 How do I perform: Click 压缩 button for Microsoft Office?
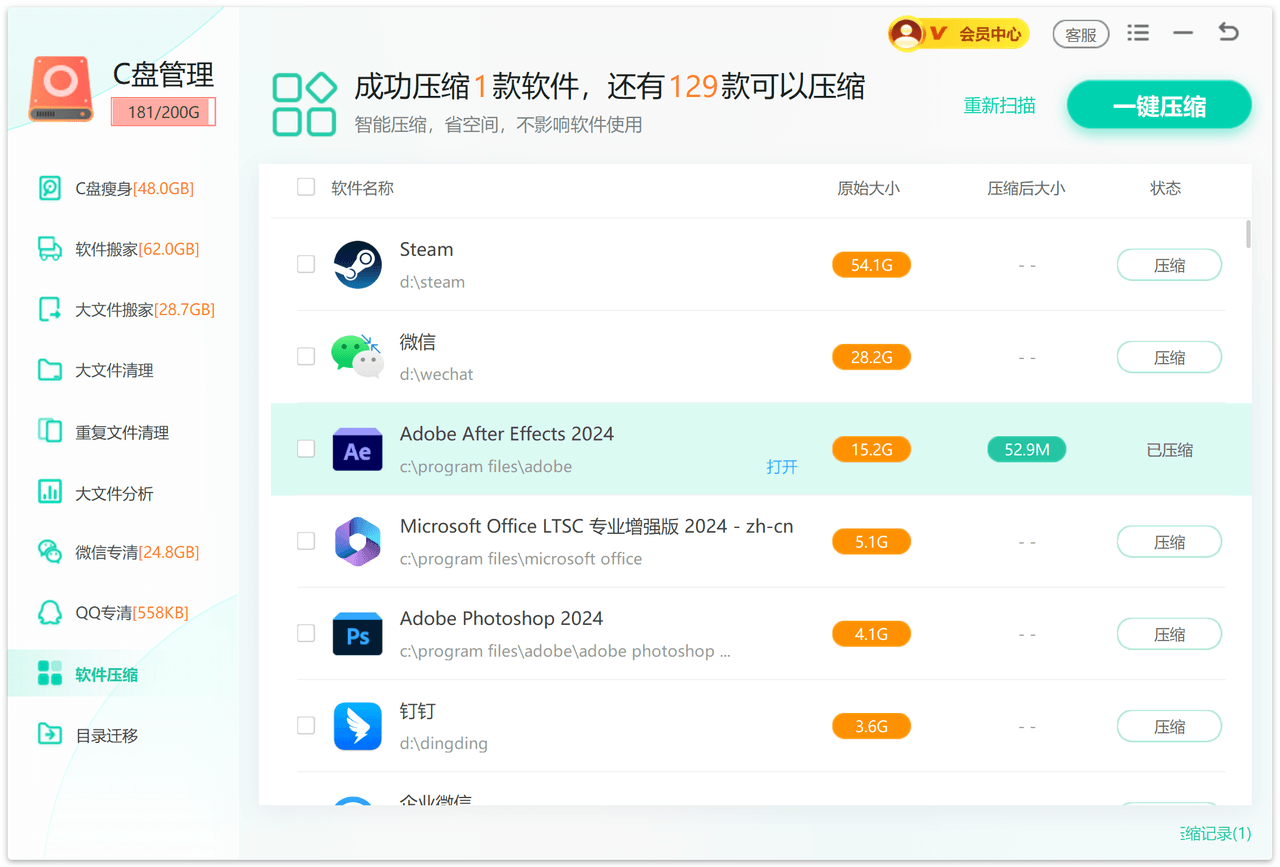click(x=1168, y=542)
